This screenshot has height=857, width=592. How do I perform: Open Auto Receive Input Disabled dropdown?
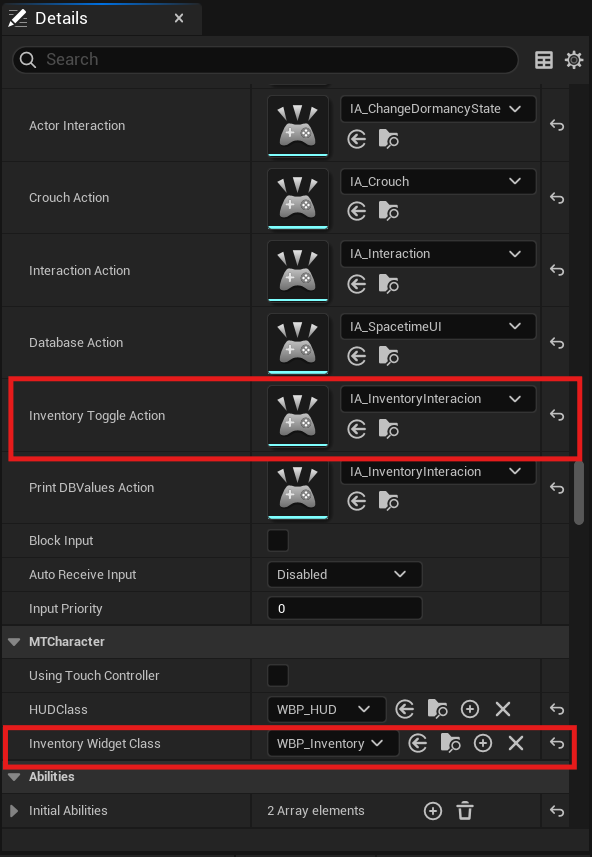click(x=345, y=574)
